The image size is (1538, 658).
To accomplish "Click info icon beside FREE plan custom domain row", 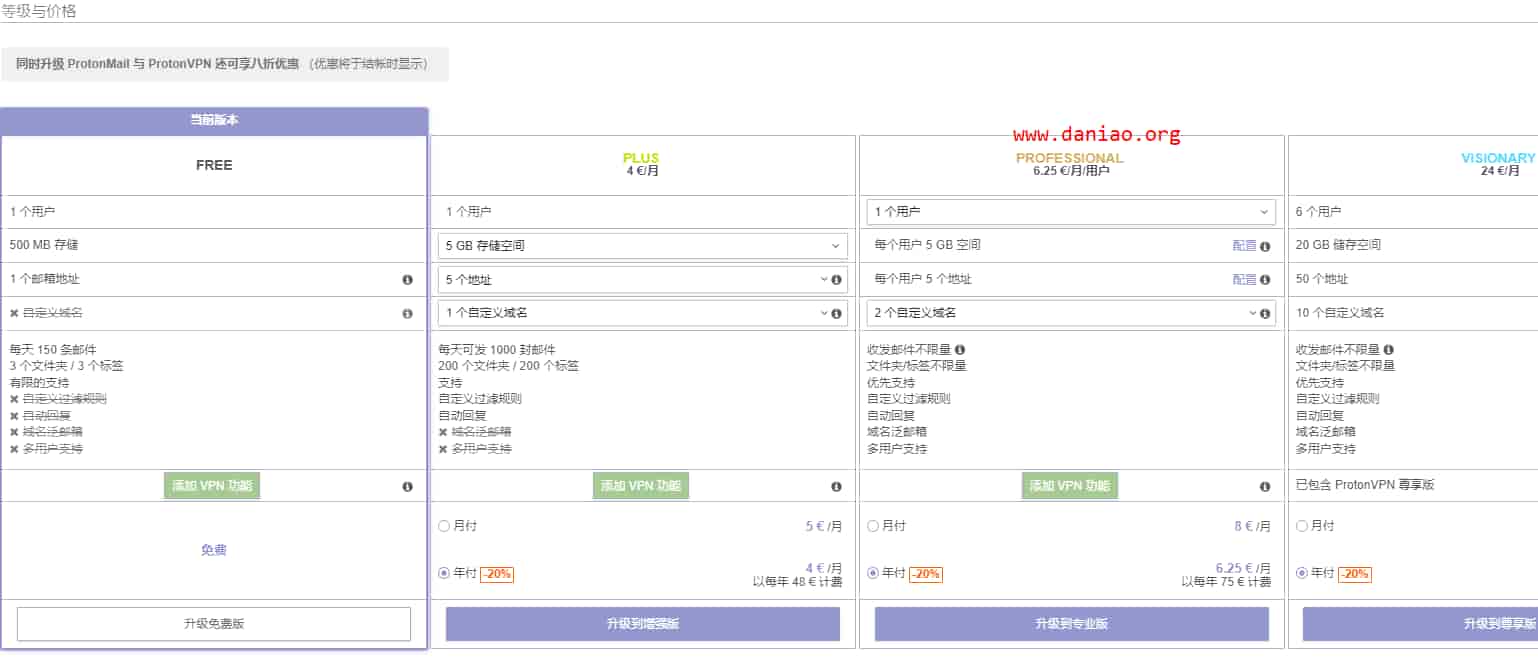I will (x=407, y=314).
